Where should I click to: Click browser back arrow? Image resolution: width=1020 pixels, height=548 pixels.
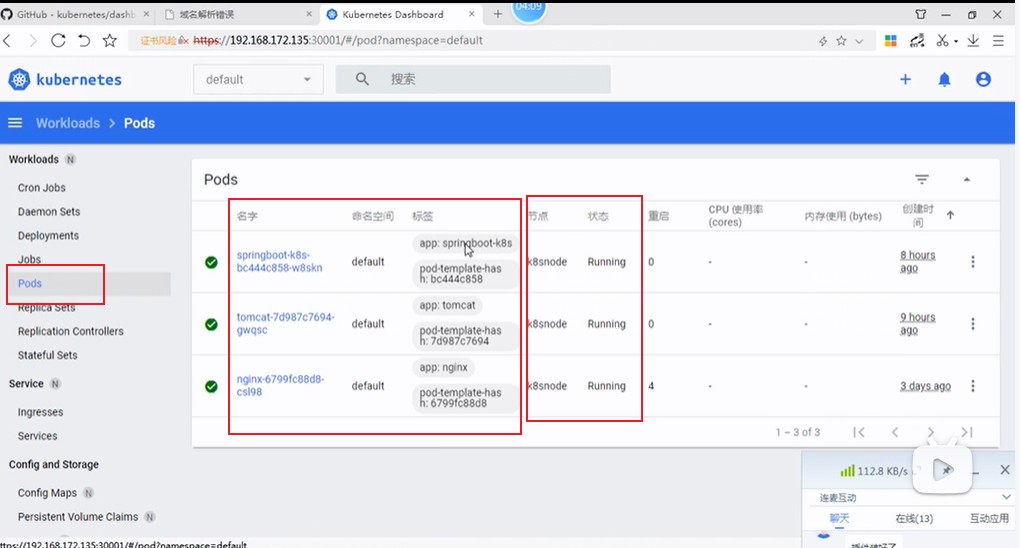(8, 40)
